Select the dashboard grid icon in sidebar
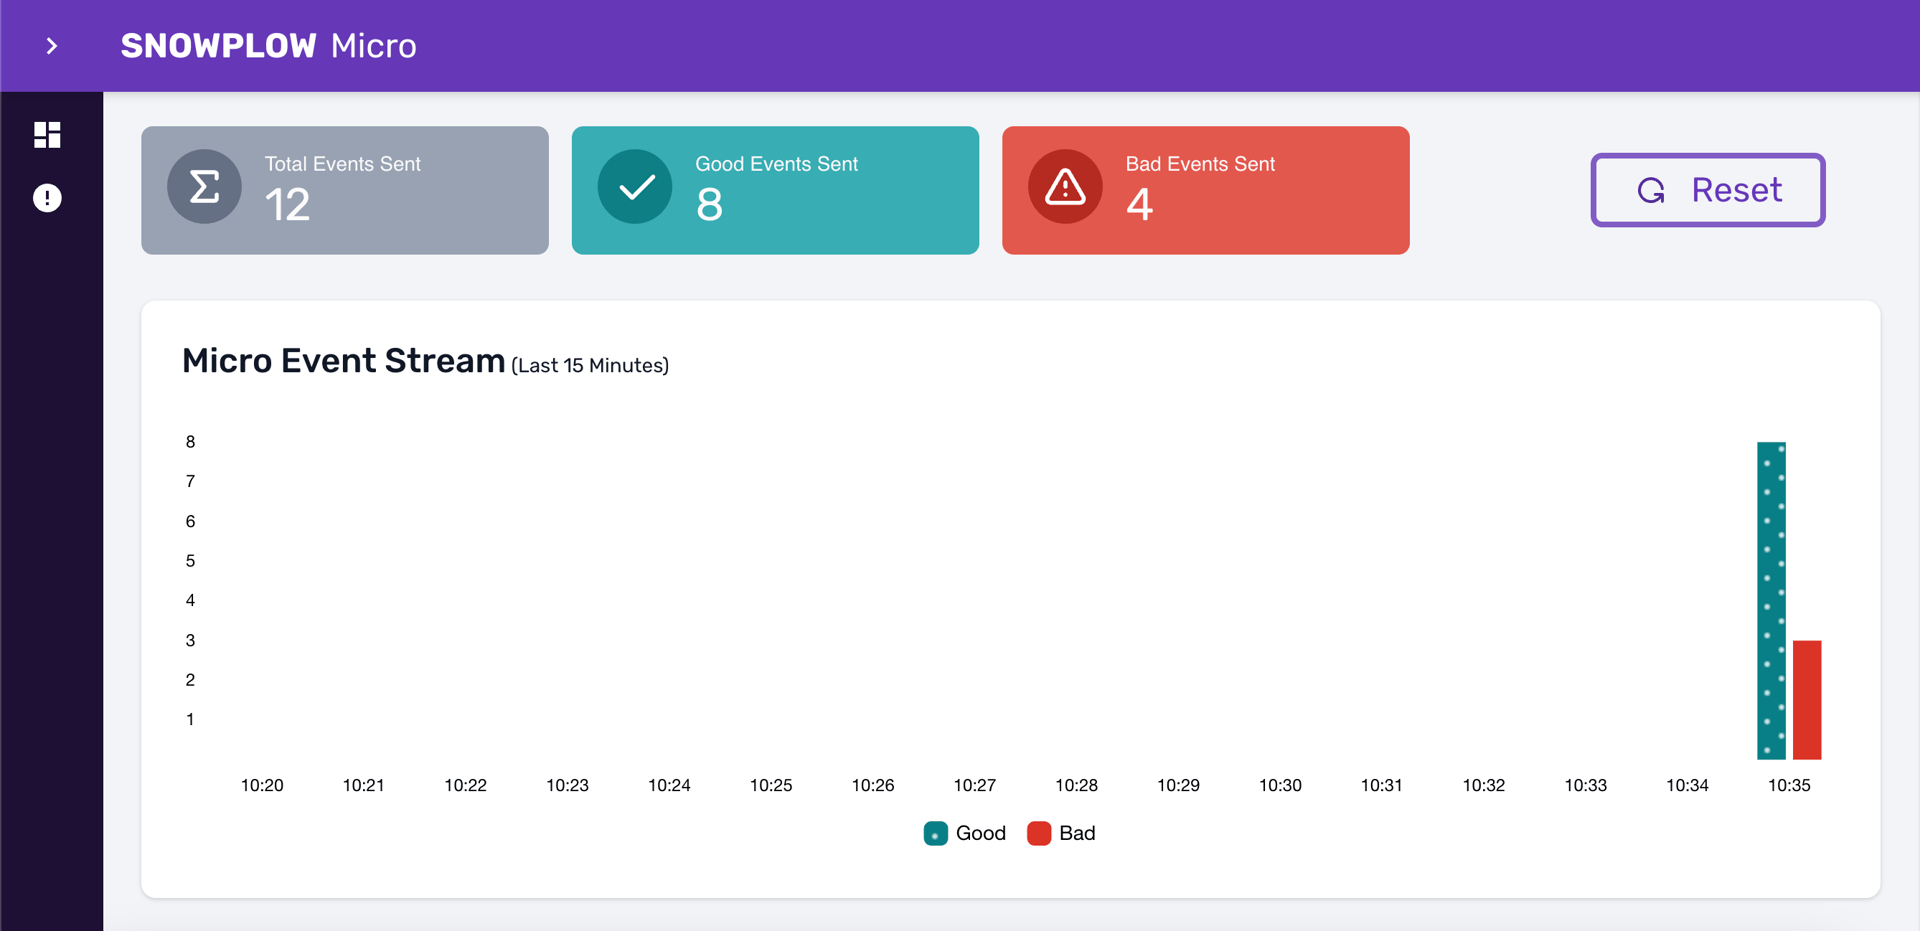This screenshot has width=1920, height=931. point(47,135)
